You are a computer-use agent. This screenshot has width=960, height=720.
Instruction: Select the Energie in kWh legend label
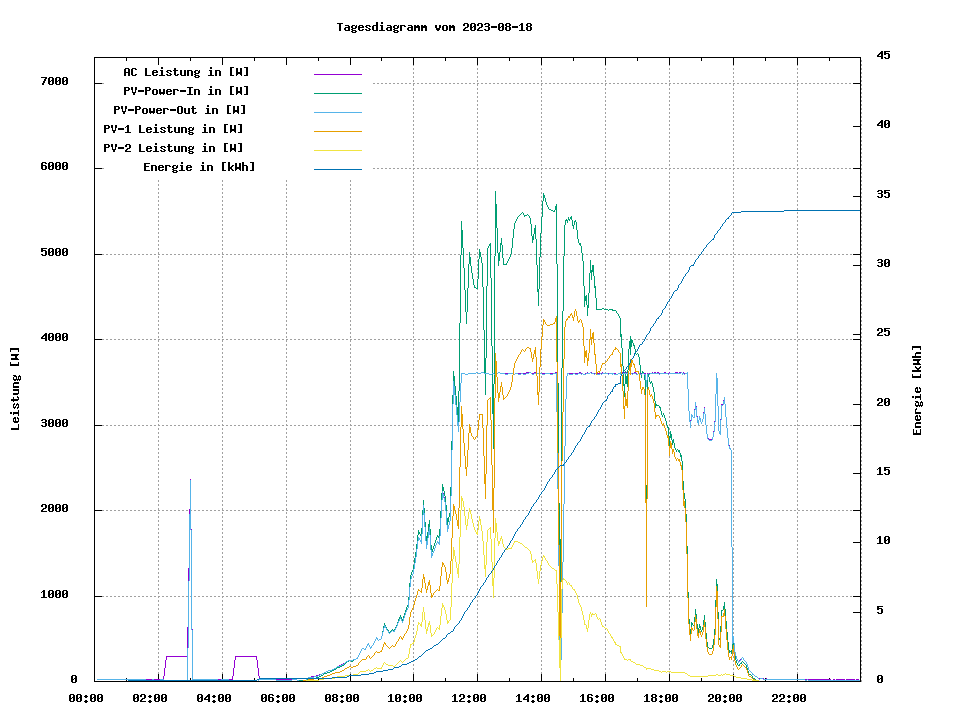coord(199,167)
